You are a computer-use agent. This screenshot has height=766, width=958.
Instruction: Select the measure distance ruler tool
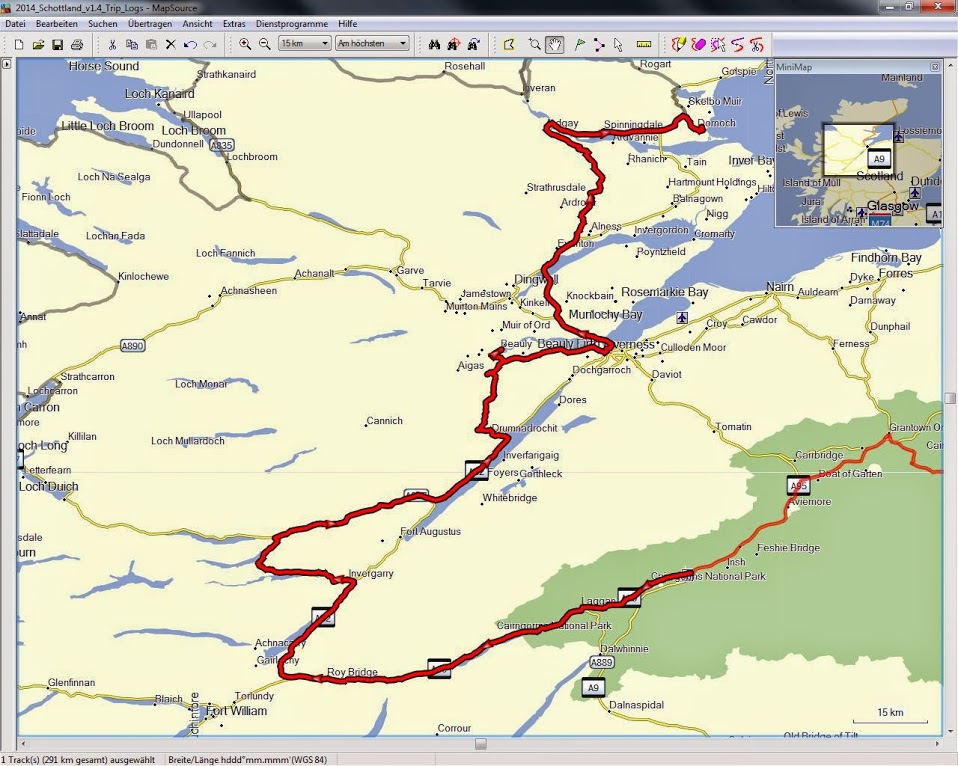pyautogui.click(x=643, y=44)
